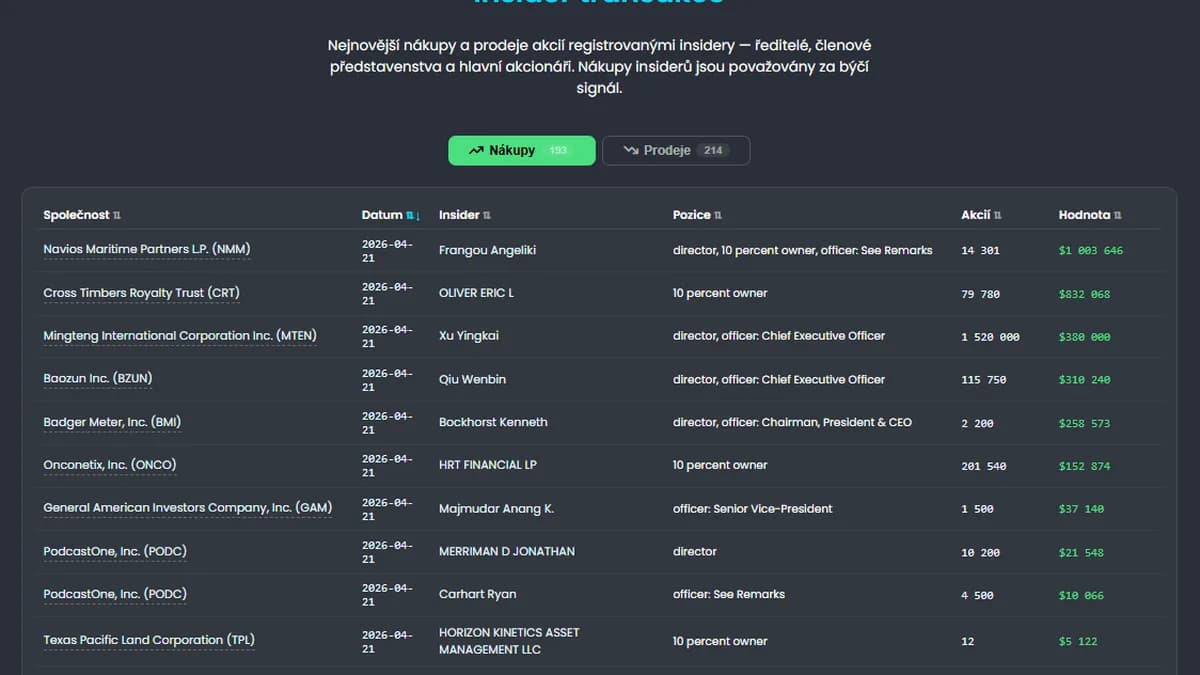Open Texas Pacific Land Corporation (TPL) link

point(149,640)
